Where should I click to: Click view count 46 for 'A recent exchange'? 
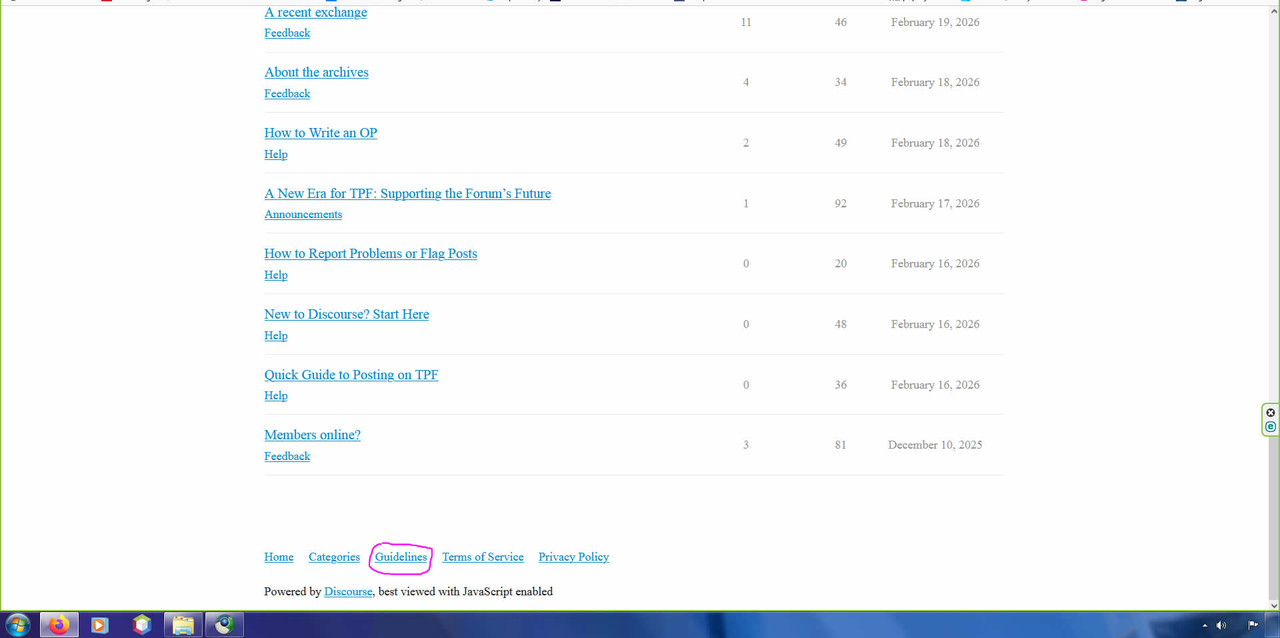pyautogui.click(x=841, y=22)
